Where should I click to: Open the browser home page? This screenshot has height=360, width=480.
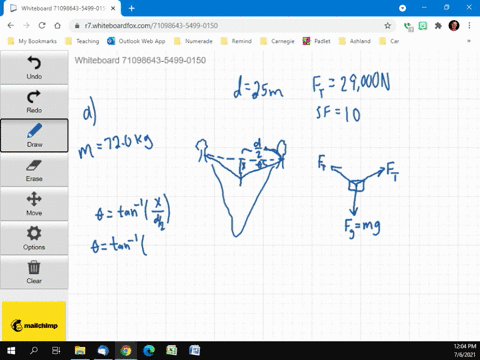tap(57, 26)
